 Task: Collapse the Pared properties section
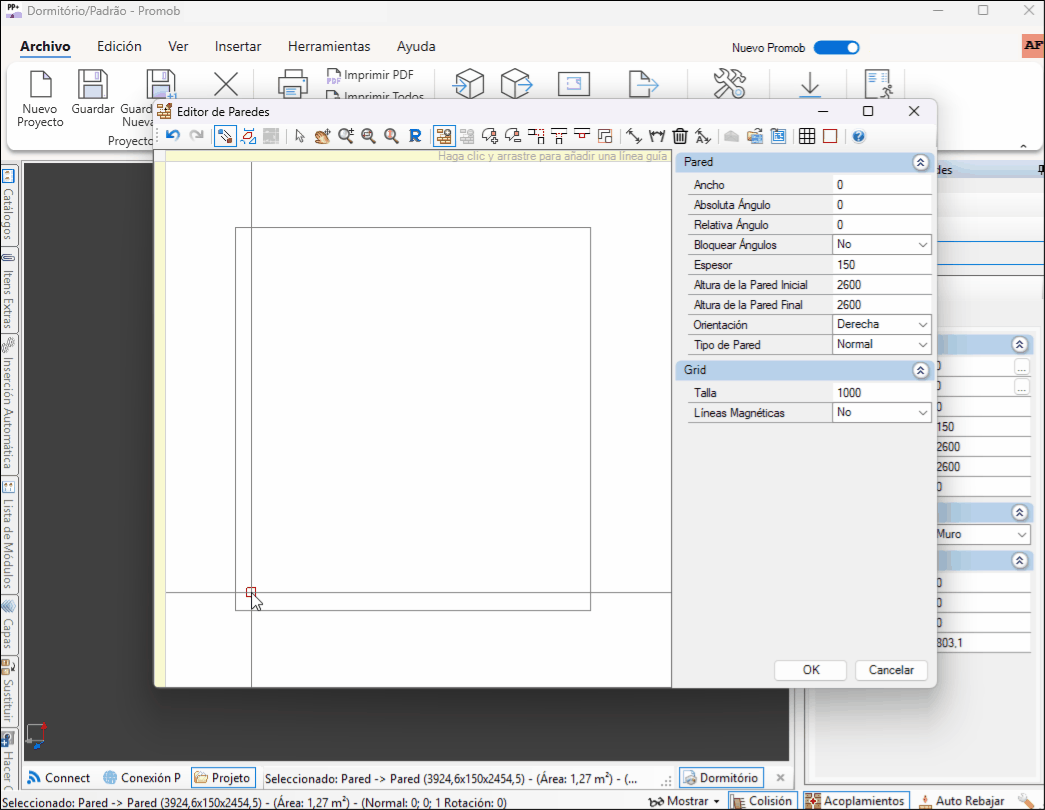click(920, 162)
